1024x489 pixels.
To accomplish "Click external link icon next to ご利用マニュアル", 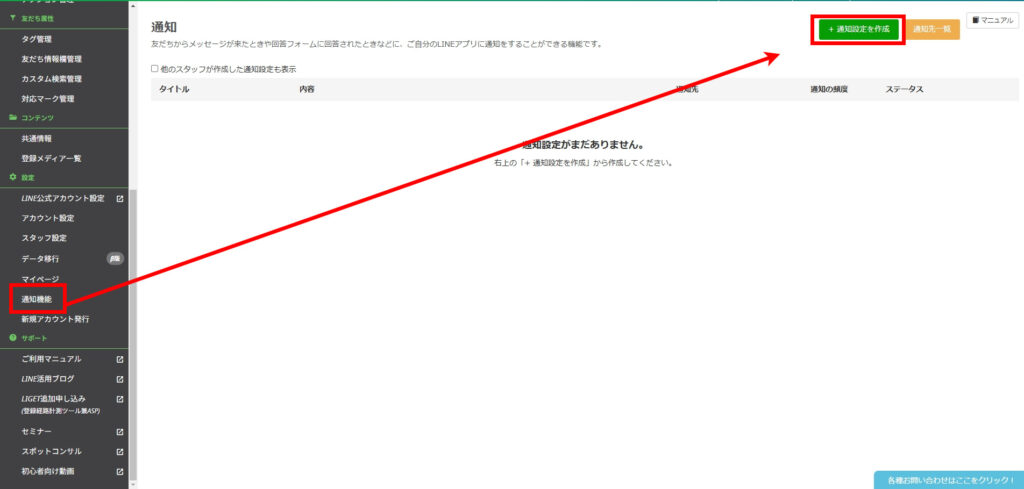I will (120, 359).
